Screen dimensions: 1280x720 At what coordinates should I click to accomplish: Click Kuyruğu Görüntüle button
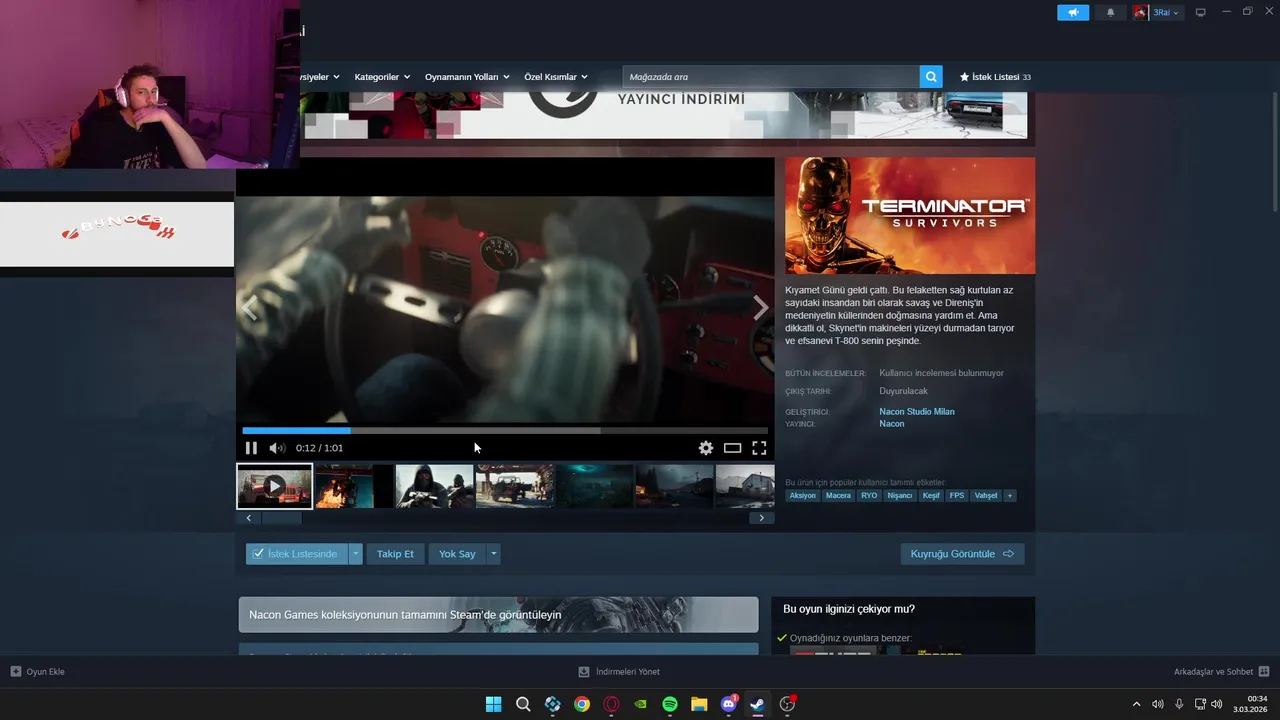(962, 554)
